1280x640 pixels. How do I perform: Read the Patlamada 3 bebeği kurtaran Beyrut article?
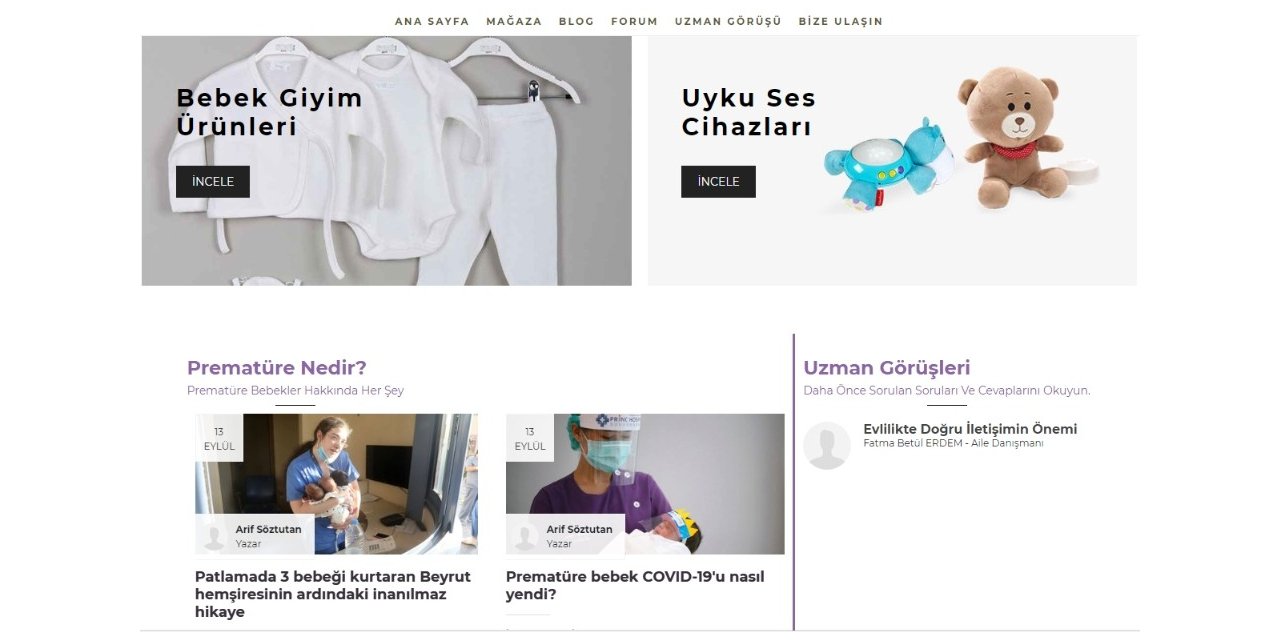(333, 594)
